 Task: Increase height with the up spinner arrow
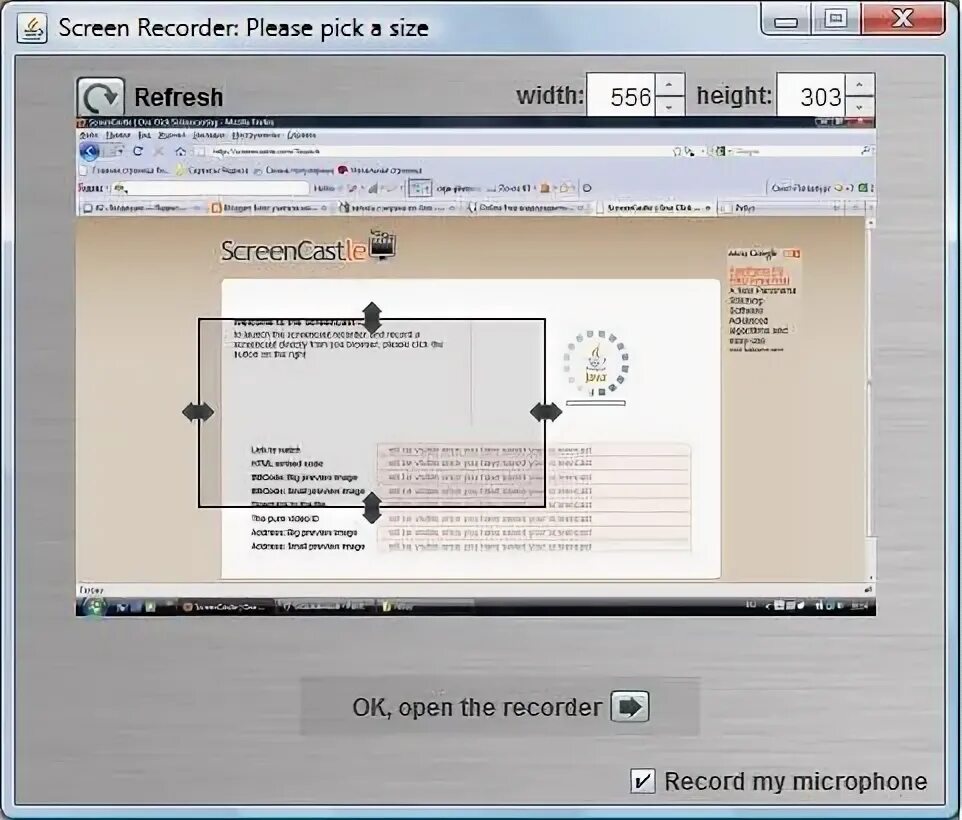[x=860, y=84]
